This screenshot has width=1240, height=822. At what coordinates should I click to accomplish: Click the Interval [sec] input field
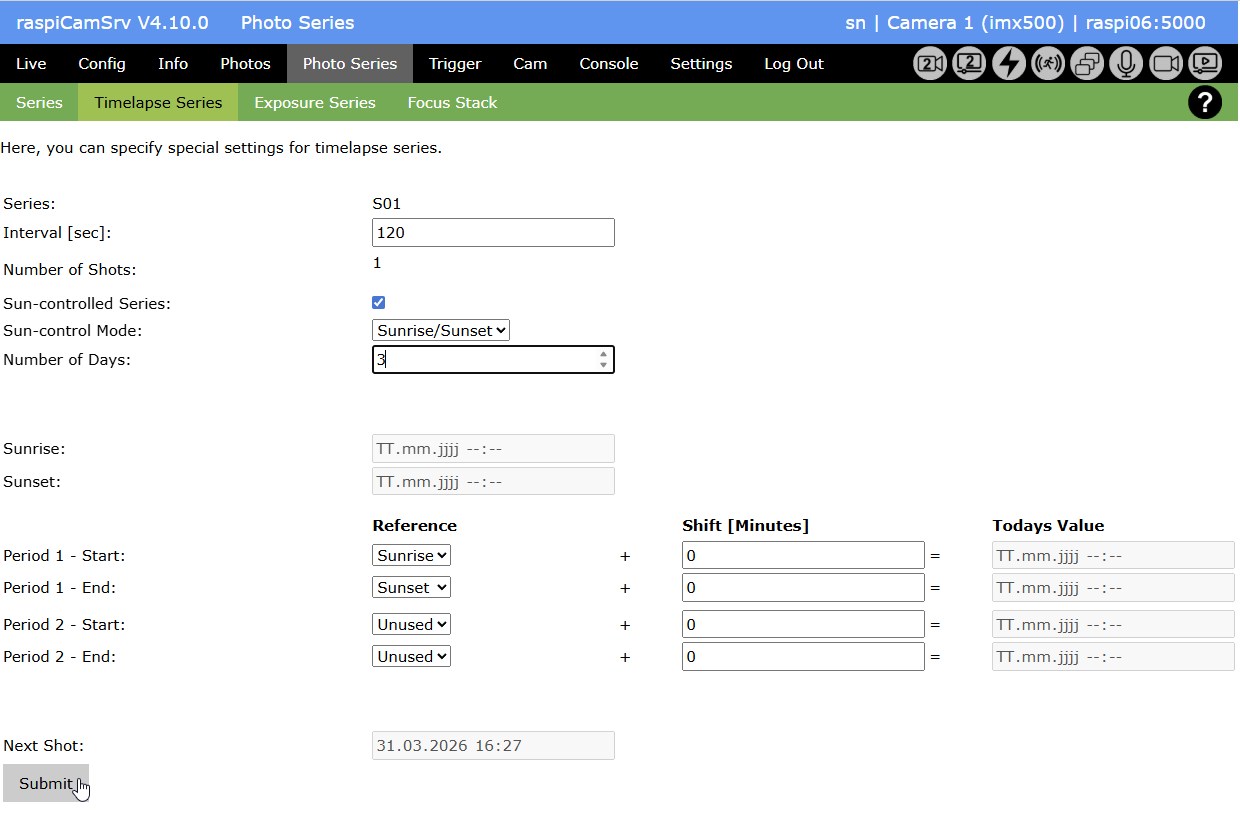point(493,233)
